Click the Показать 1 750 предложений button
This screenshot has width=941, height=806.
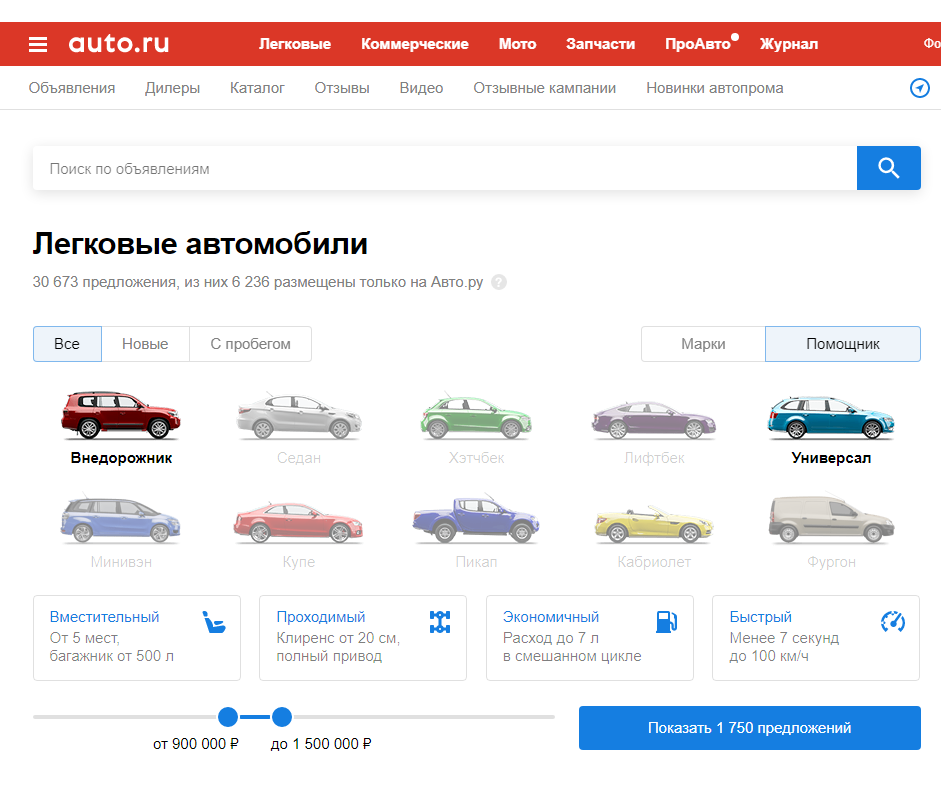click(x=749, y=728)
